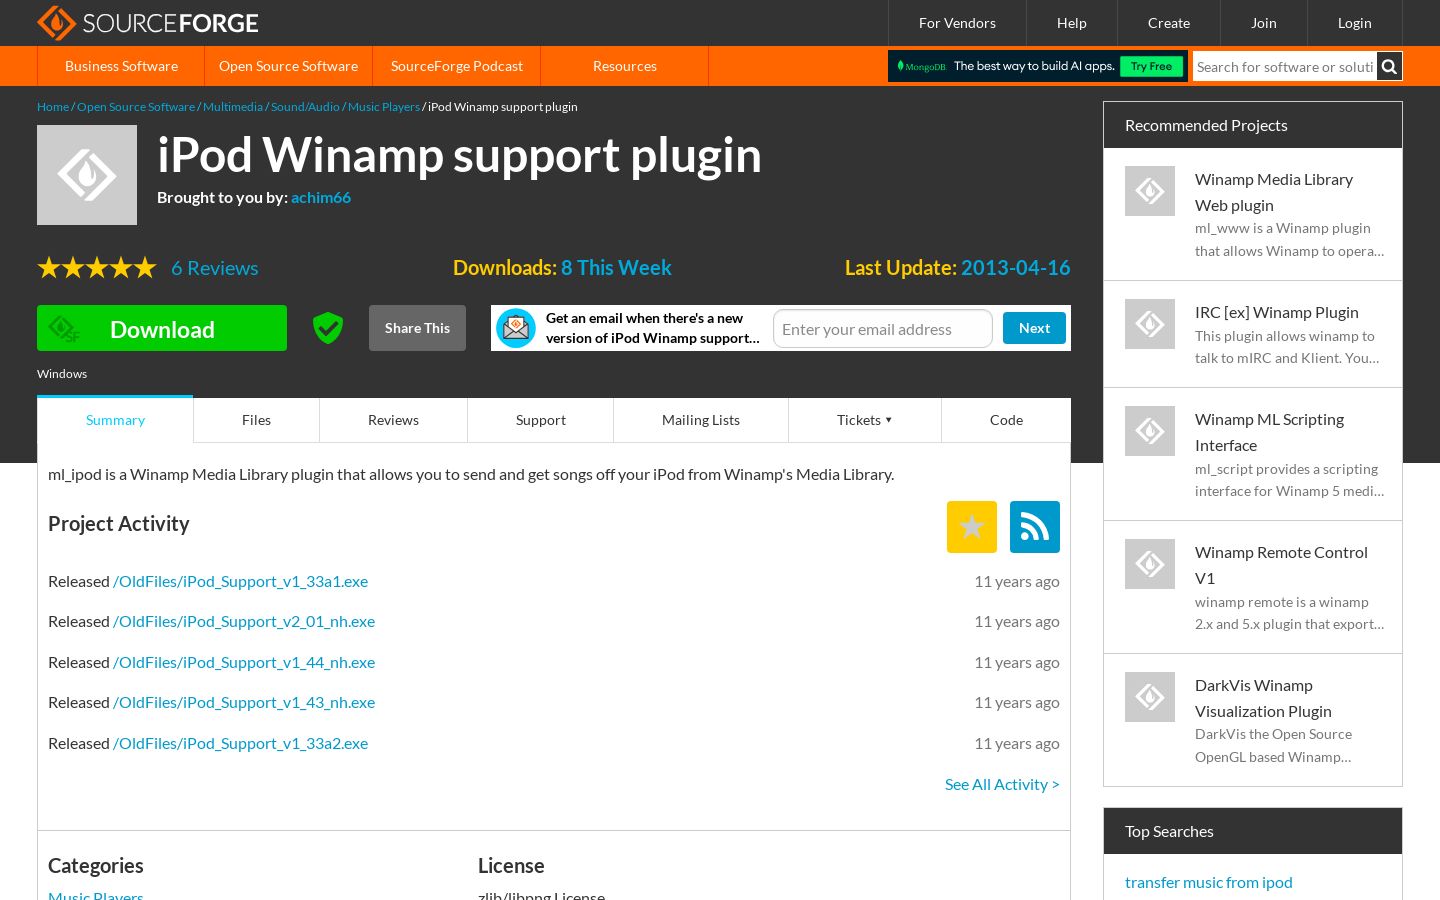The image size is (1440, 900).
Task: Click the MongoDB Try Free ad button
Action: 1151,66
